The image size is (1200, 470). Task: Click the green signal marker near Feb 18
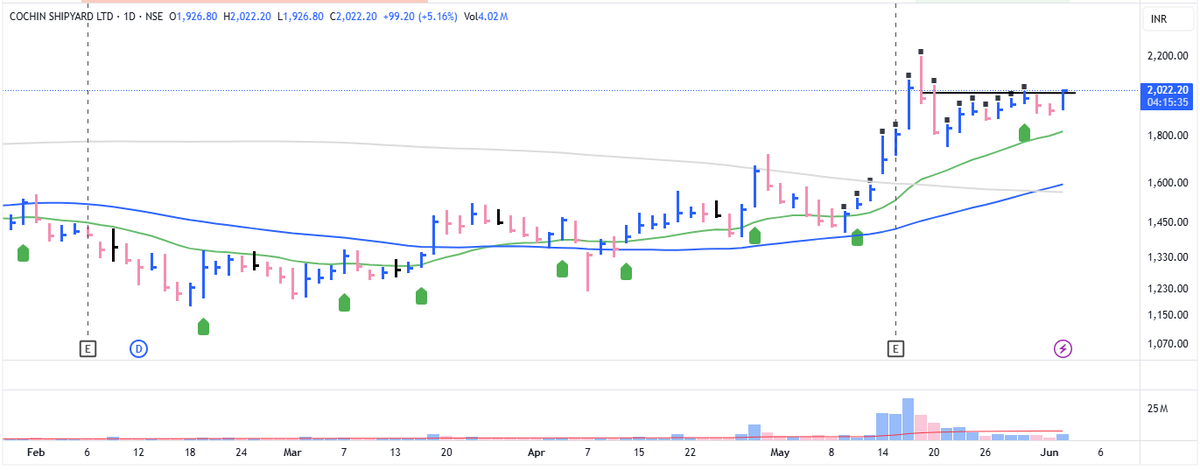[x=204, y=326]
